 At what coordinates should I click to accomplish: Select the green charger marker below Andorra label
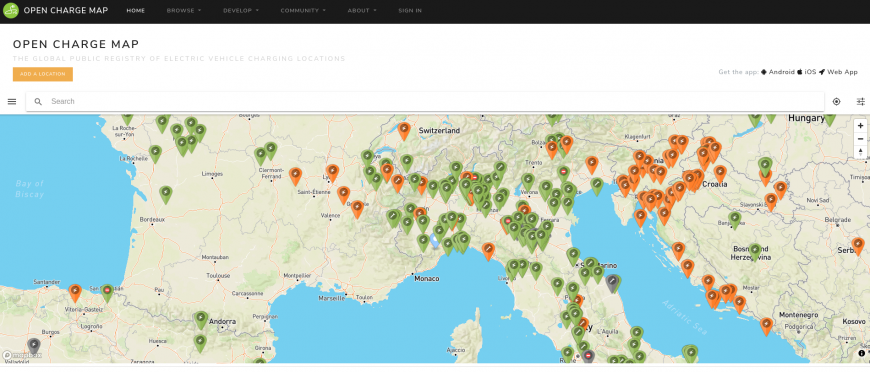(x=200, y=343)
